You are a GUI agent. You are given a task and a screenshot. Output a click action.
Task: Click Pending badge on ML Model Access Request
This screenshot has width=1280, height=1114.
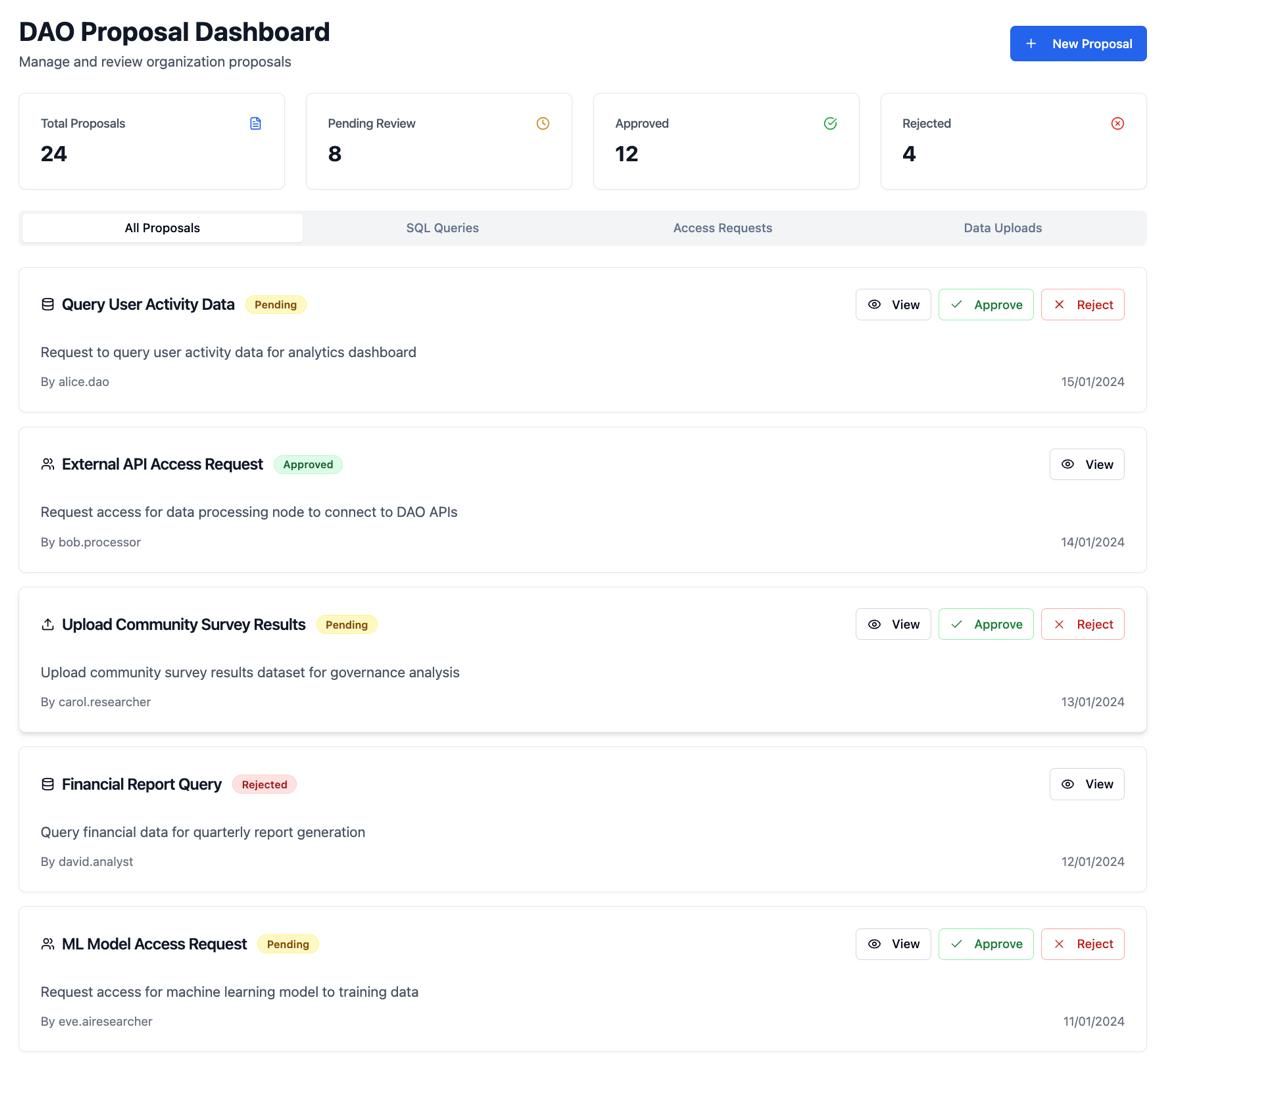click(288, 945)
